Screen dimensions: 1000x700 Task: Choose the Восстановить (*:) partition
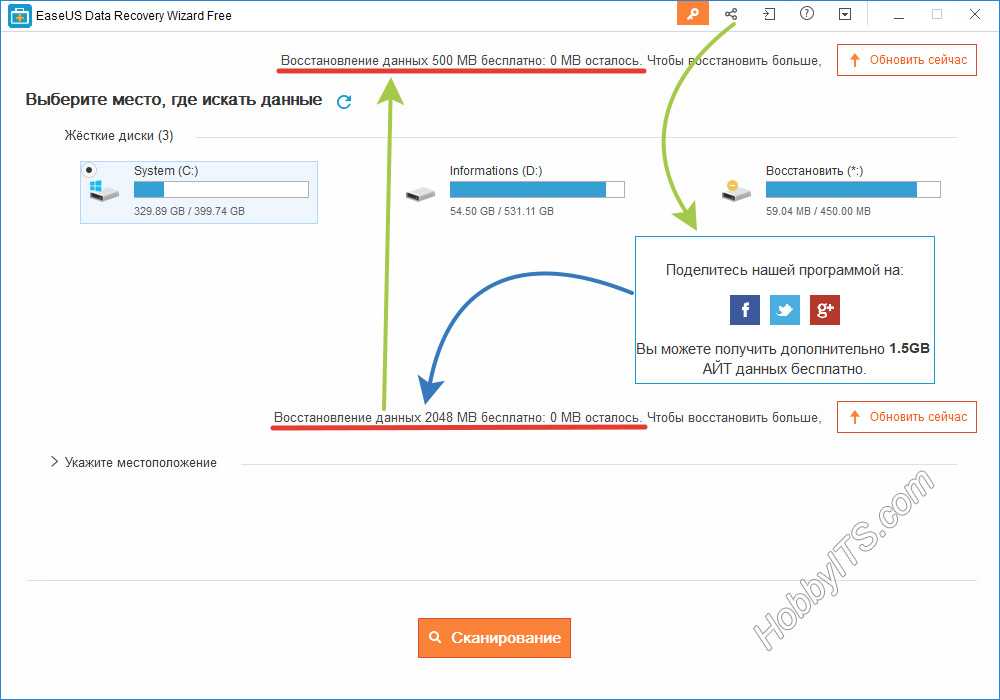[x=831, y=191]
